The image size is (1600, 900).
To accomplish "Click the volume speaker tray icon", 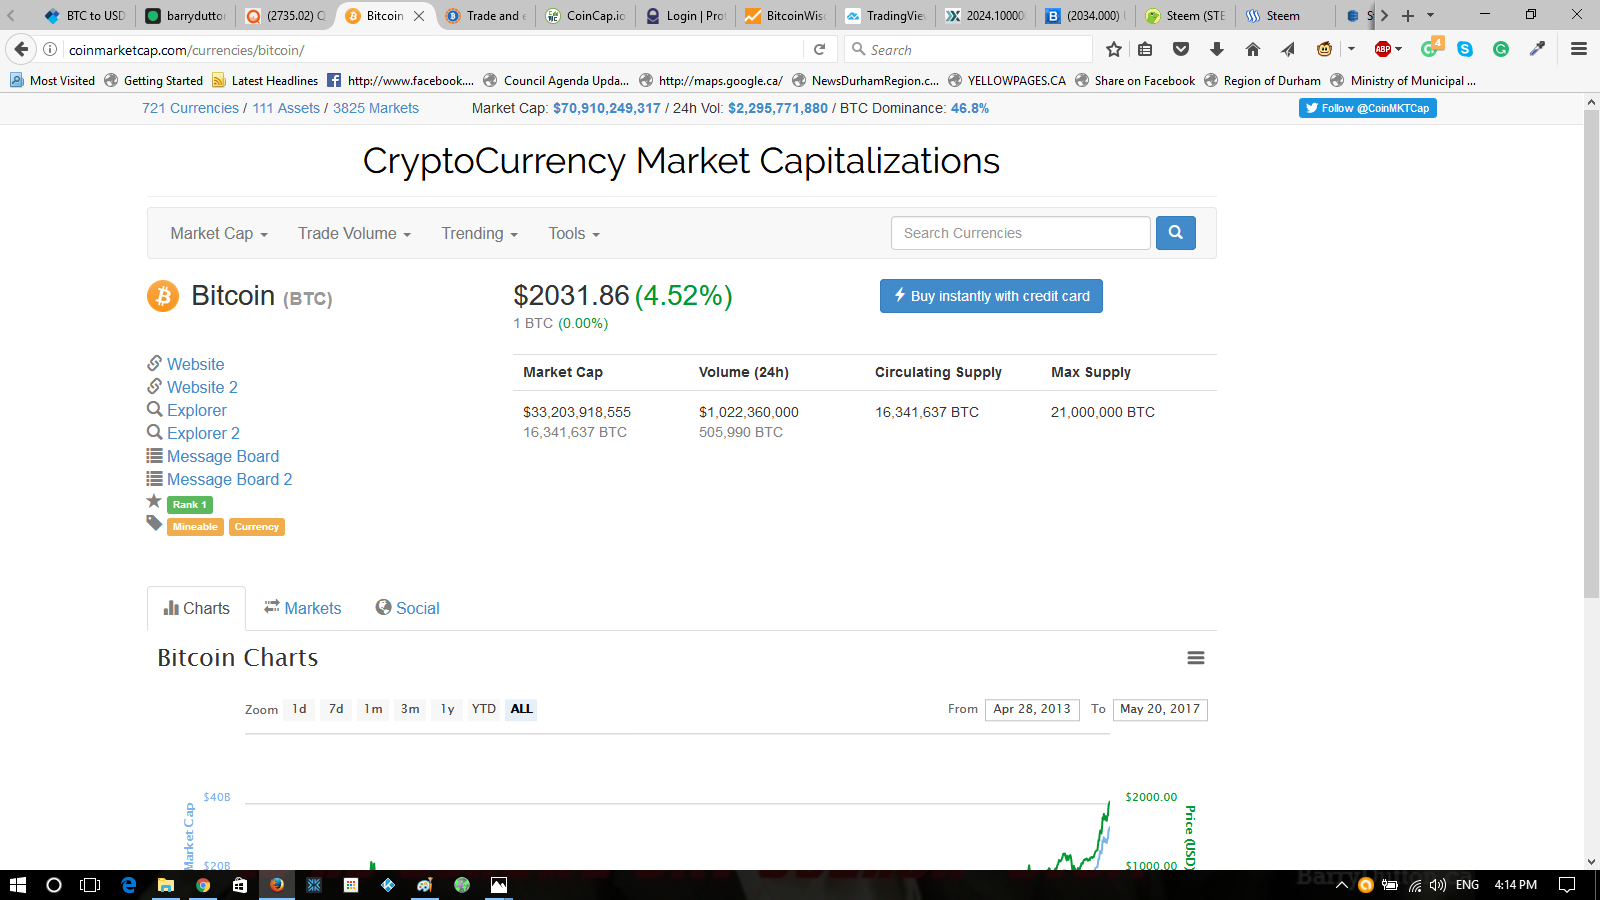I will pos(1438,885).
